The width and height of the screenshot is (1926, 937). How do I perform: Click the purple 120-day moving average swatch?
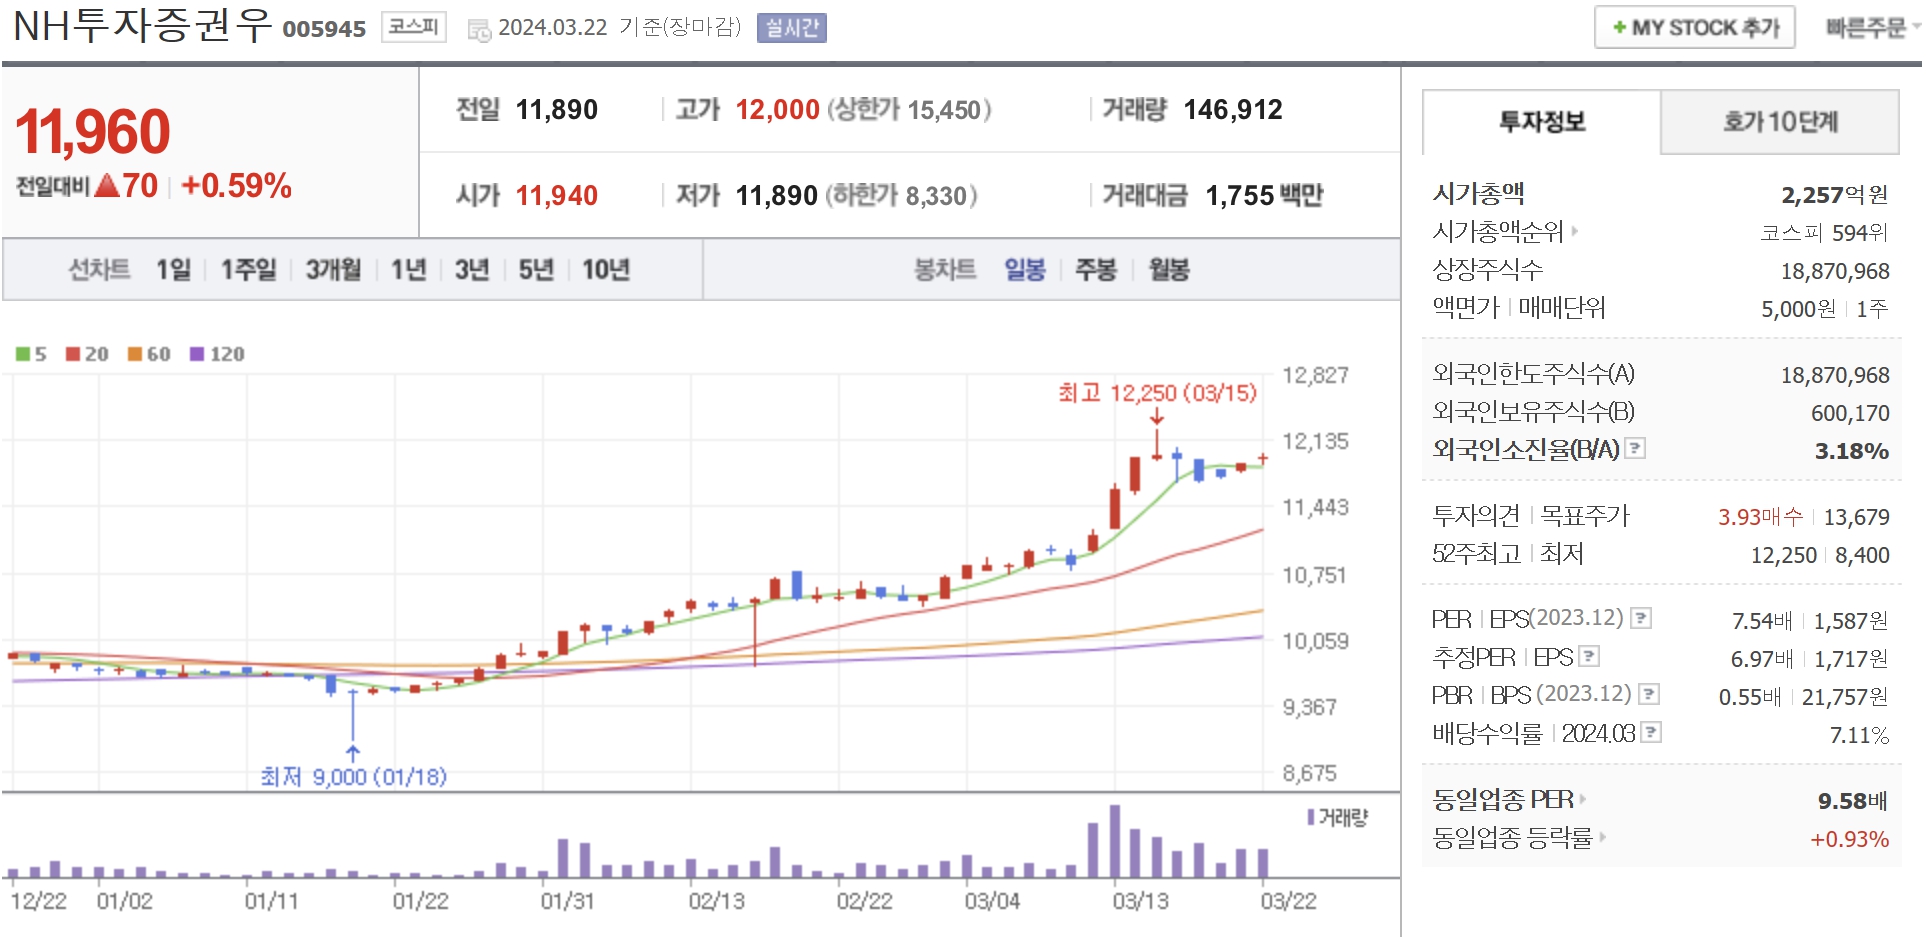(197, 354)
